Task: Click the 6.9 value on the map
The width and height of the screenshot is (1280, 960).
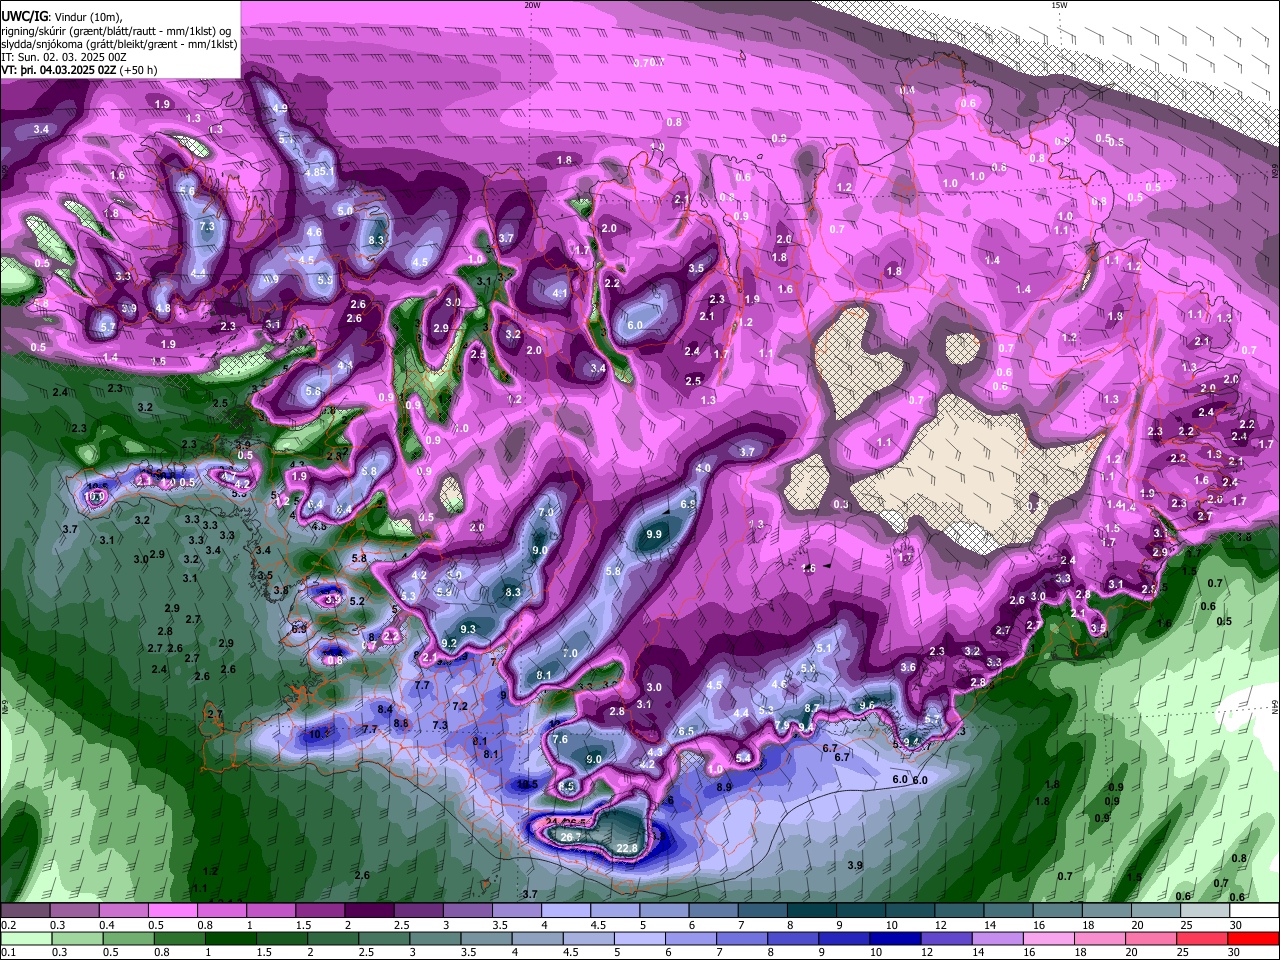Action: pyautogui.click(x=688, y=505)
